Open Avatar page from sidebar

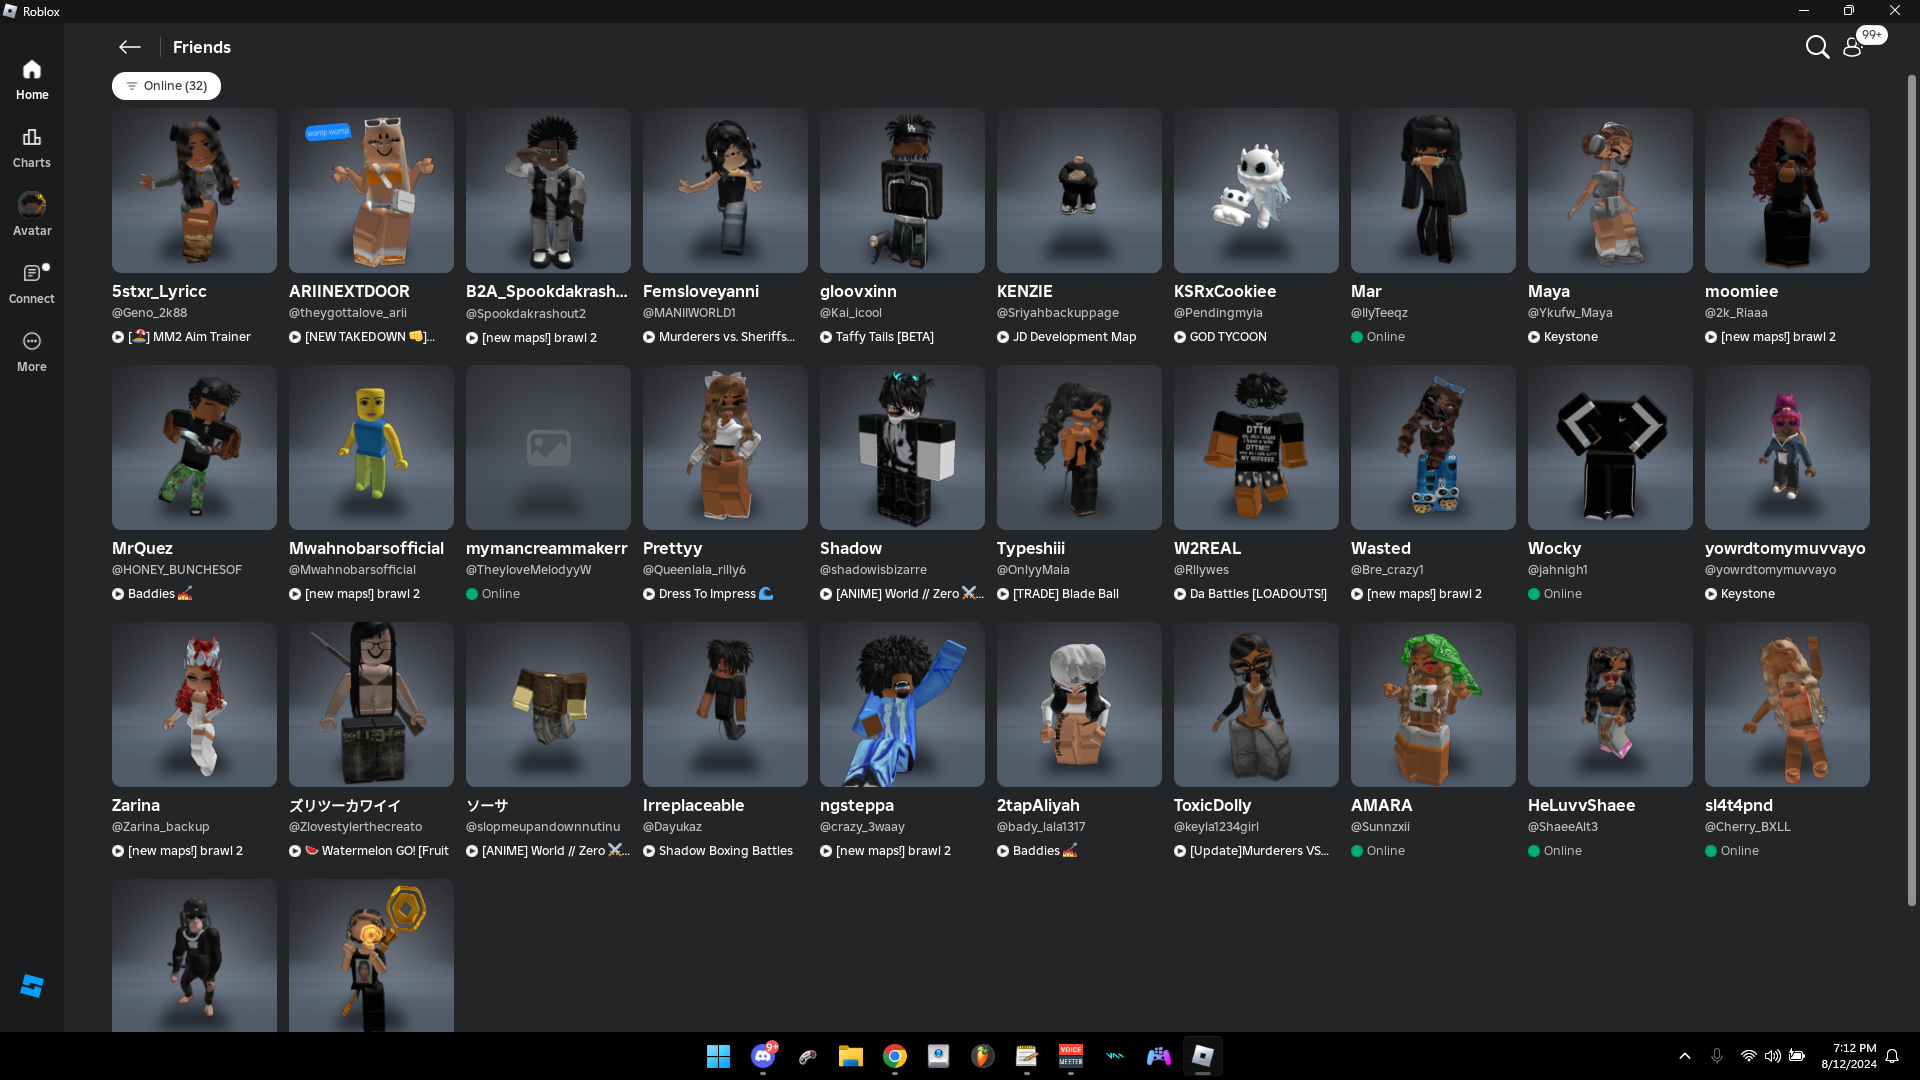pos(32,215)
